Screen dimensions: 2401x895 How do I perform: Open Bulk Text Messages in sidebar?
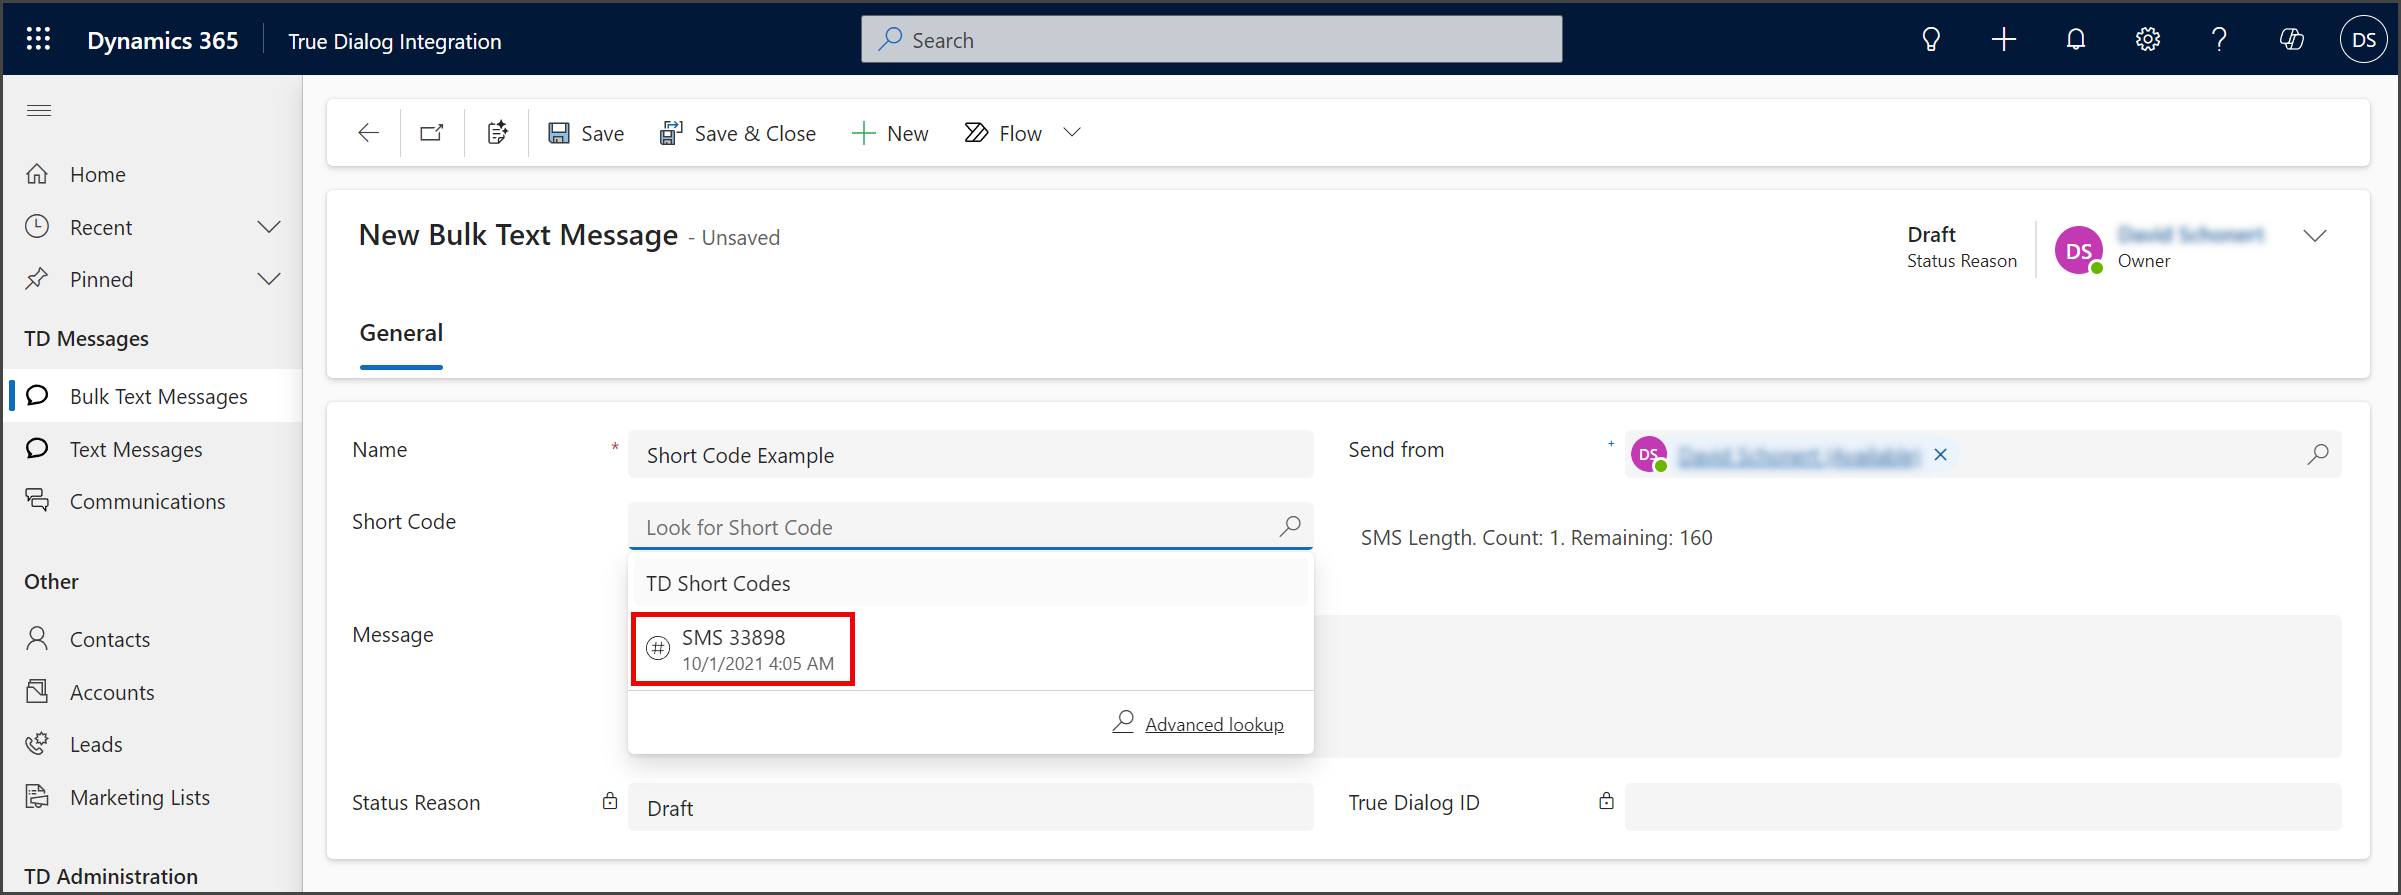coord(153,396)
